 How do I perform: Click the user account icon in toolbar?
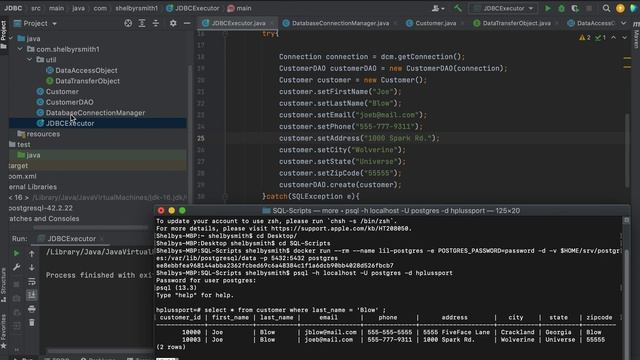pos(438,8)
